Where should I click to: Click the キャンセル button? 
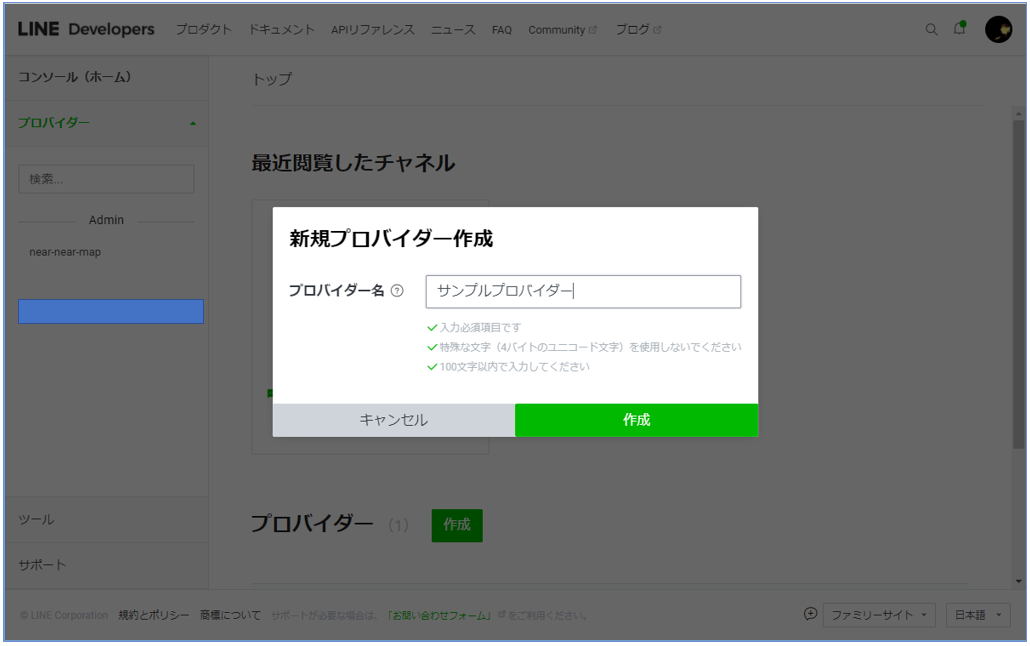click(x=391, y=420)
